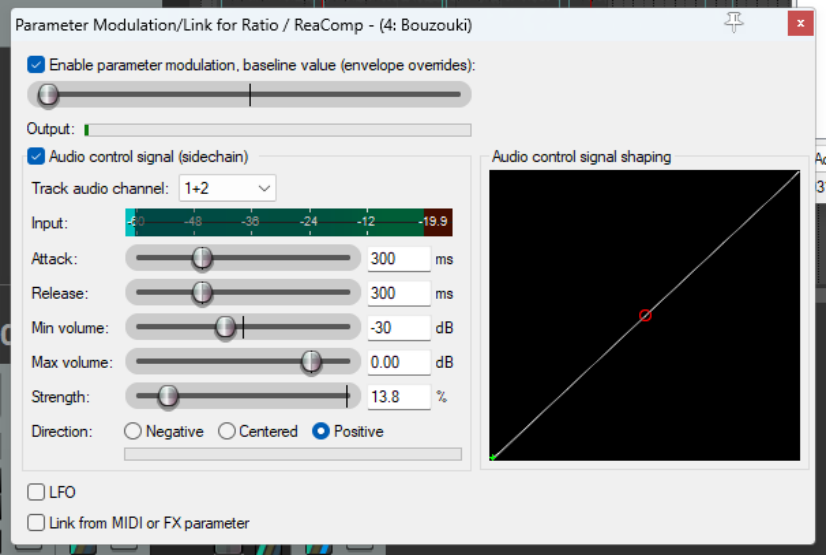Click the red curve point in shaping graph
This screenshot has width=826, height=555.
(x=645, y=315)
